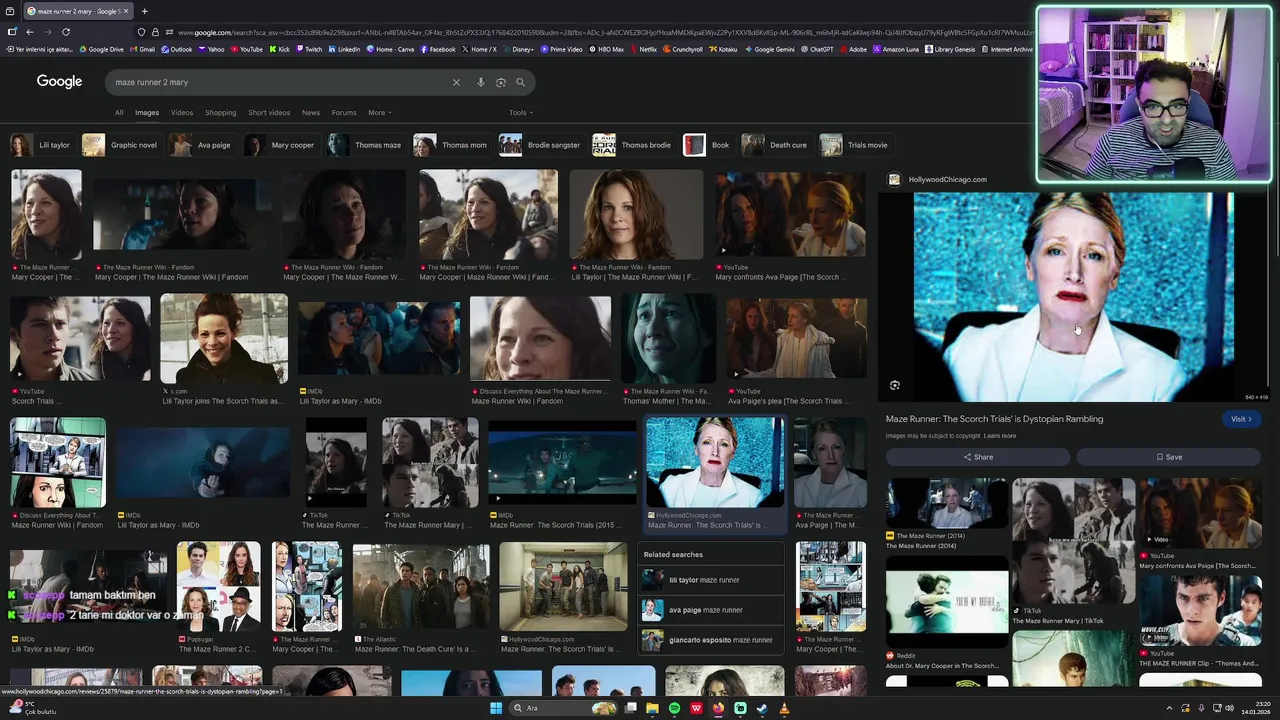Open related search lili taylor maze runner
1280x720 pixels.
713,580
